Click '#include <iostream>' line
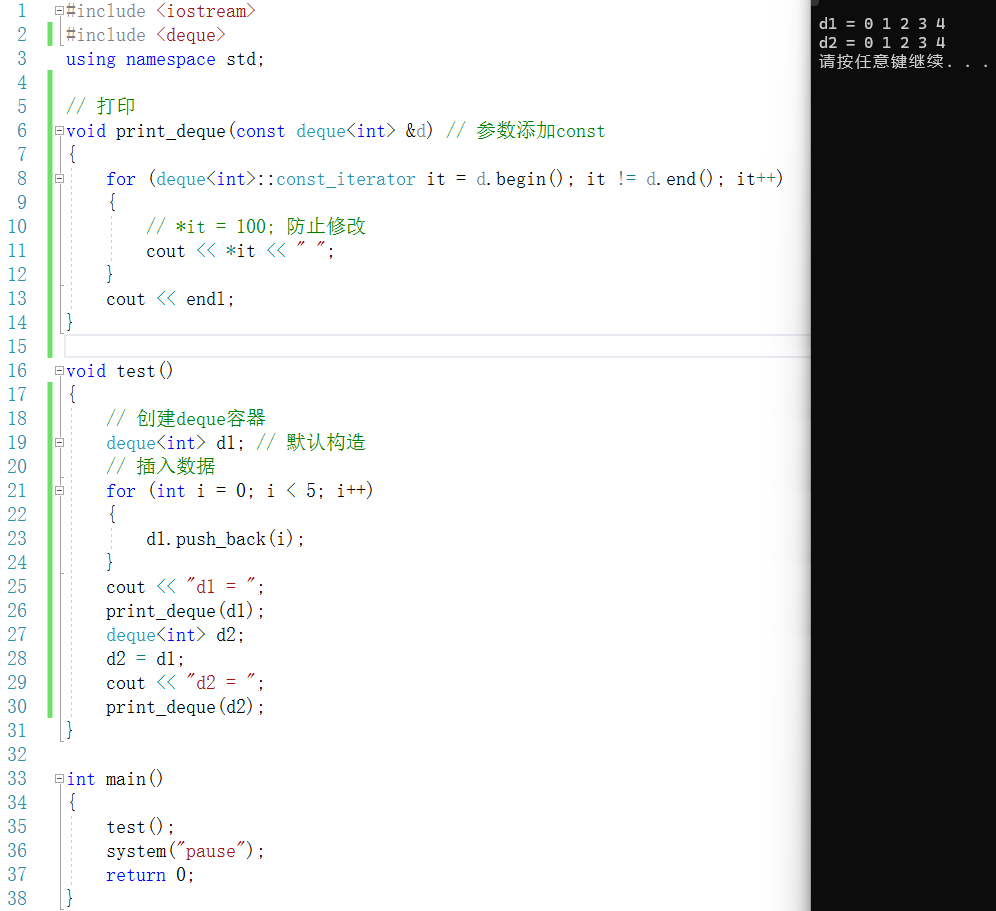996x911 pixels. coord(161,11)
